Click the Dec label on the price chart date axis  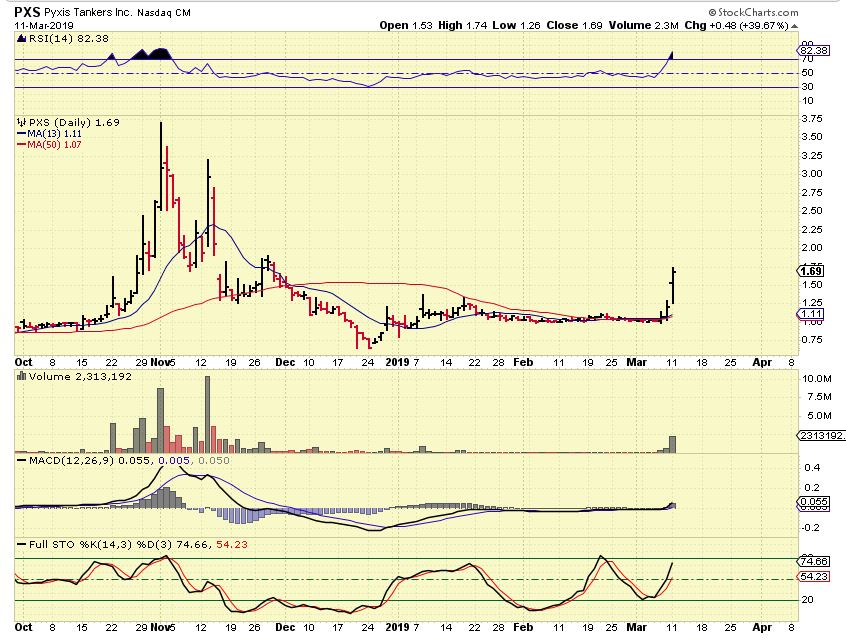tap(284, 363)
